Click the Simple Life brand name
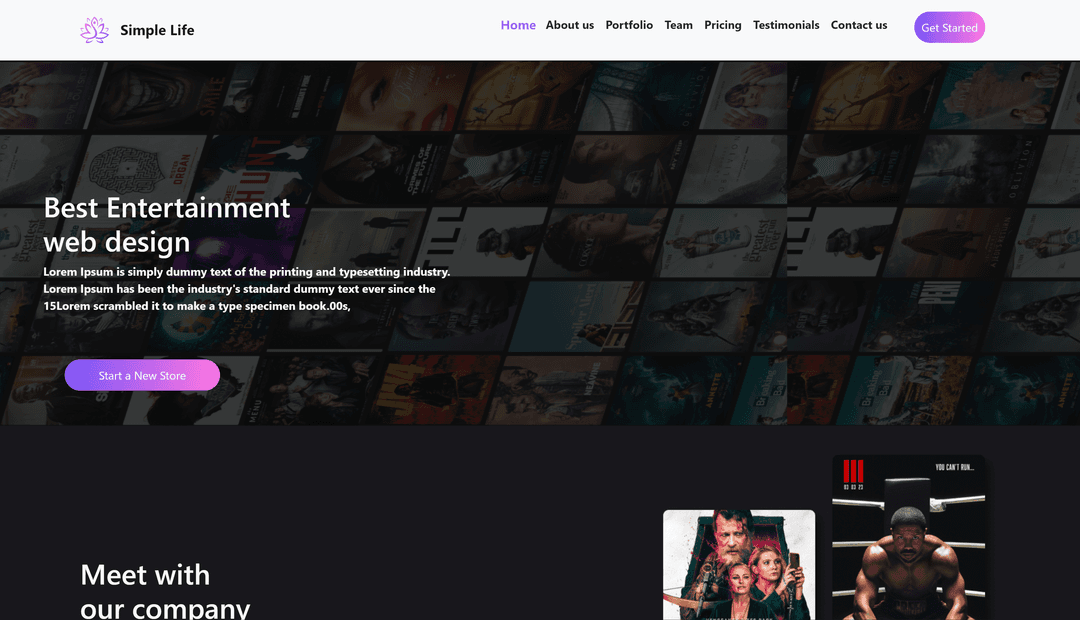 (x=157, y=30)
